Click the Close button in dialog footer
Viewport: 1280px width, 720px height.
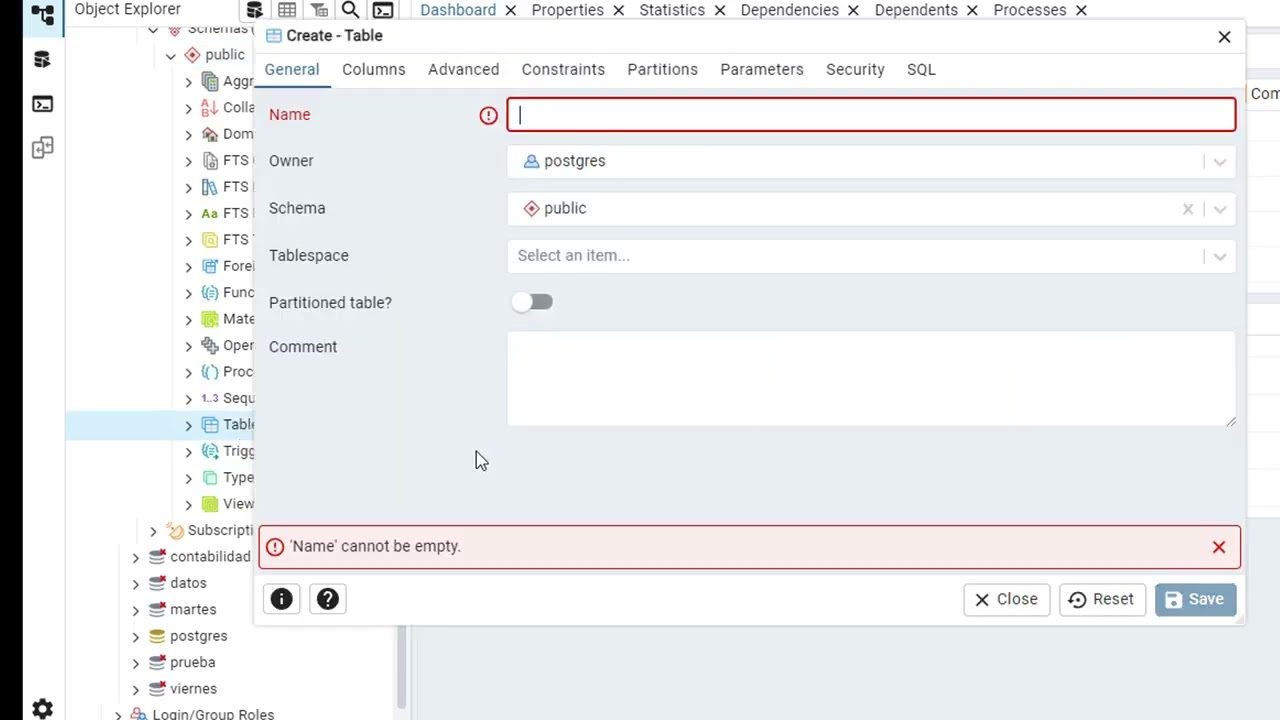point(1006,599)
